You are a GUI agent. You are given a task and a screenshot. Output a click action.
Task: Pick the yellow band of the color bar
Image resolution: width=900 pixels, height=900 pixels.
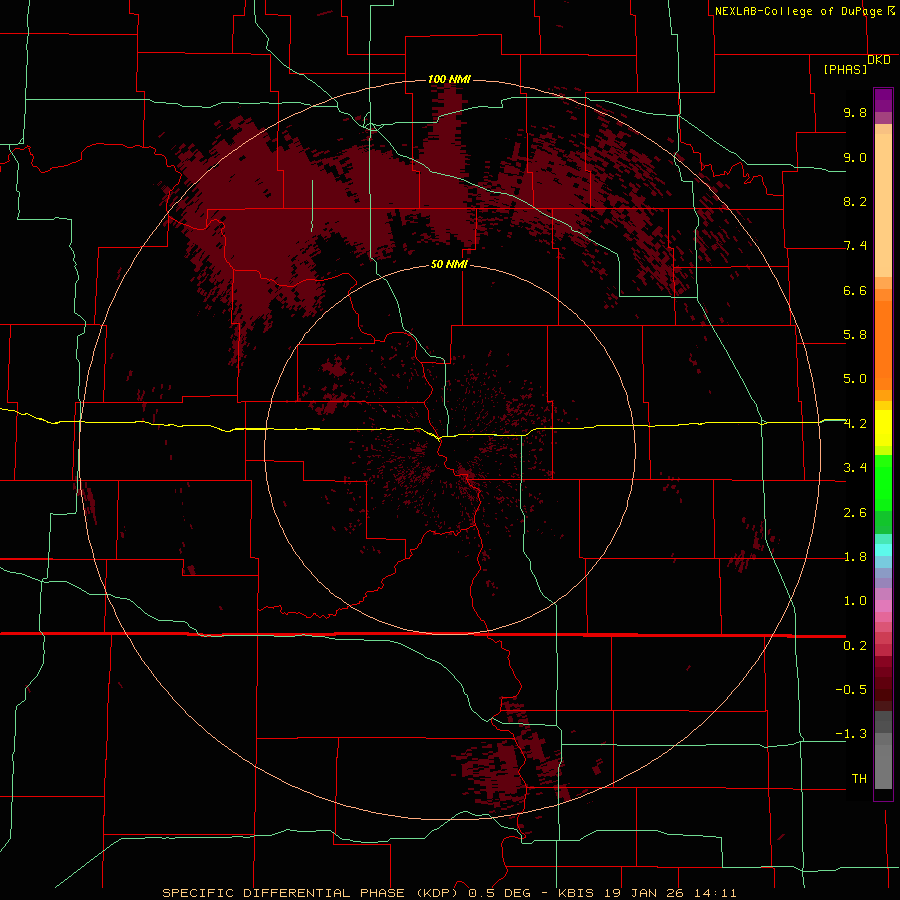coord(883,428)
